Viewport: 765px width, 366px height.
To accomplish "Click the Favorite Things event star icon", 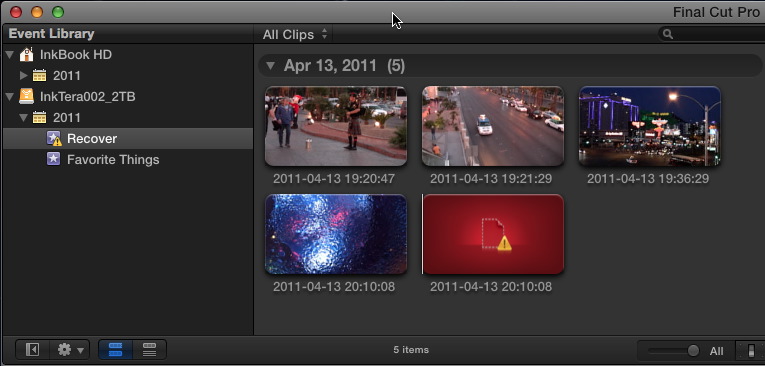I will click(x=54, y=159).
